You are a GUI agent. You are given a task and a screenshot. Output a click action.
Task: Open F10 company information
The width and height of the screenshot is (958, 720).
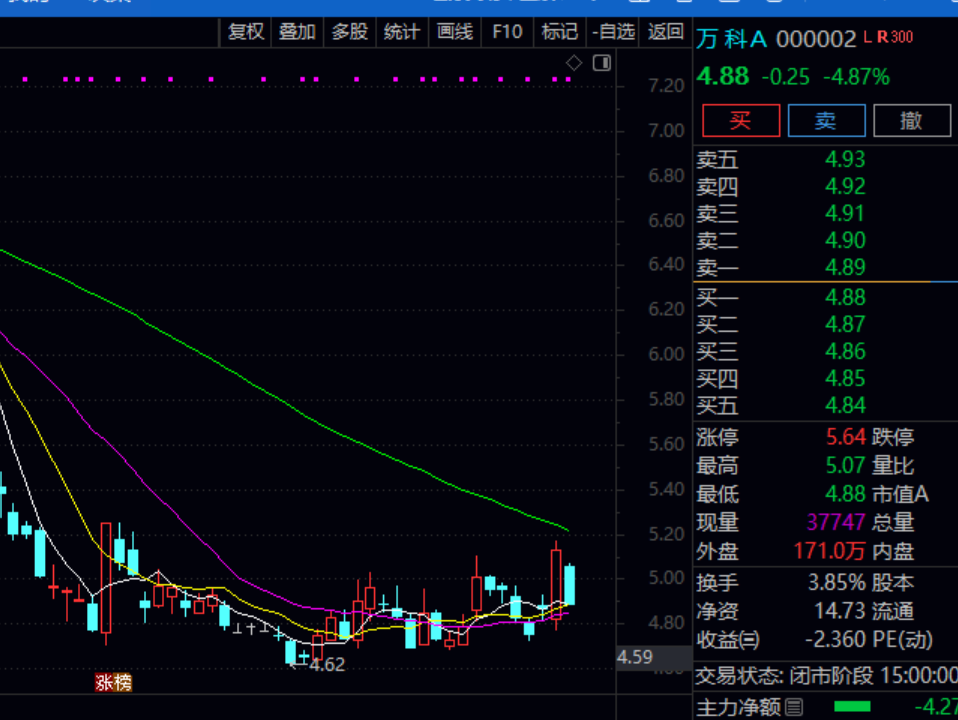(x=507, y=32)
